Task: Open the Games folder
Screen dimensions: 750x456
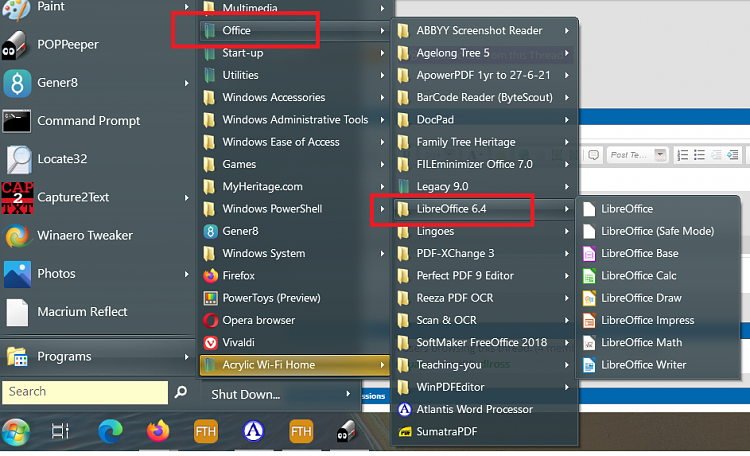Action: click(294, 164)
